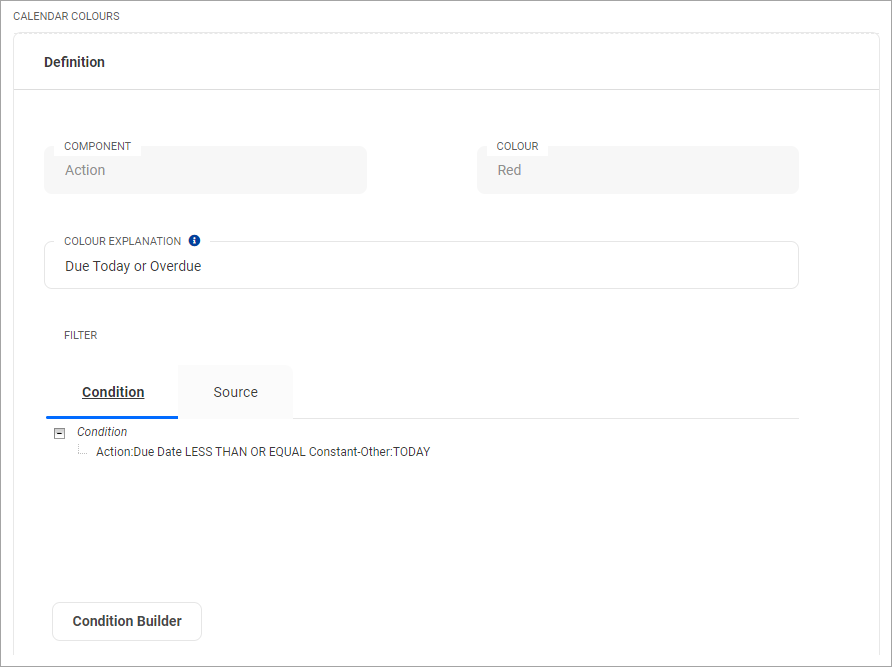Click the FILTER section label
This screenshot has width=892, height=667.
(x=81, y=335)
